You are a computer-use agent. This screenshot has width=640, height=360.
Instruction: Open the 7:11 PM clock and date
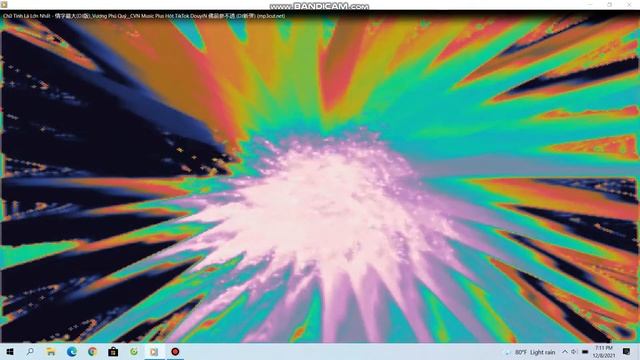point(604,351)
